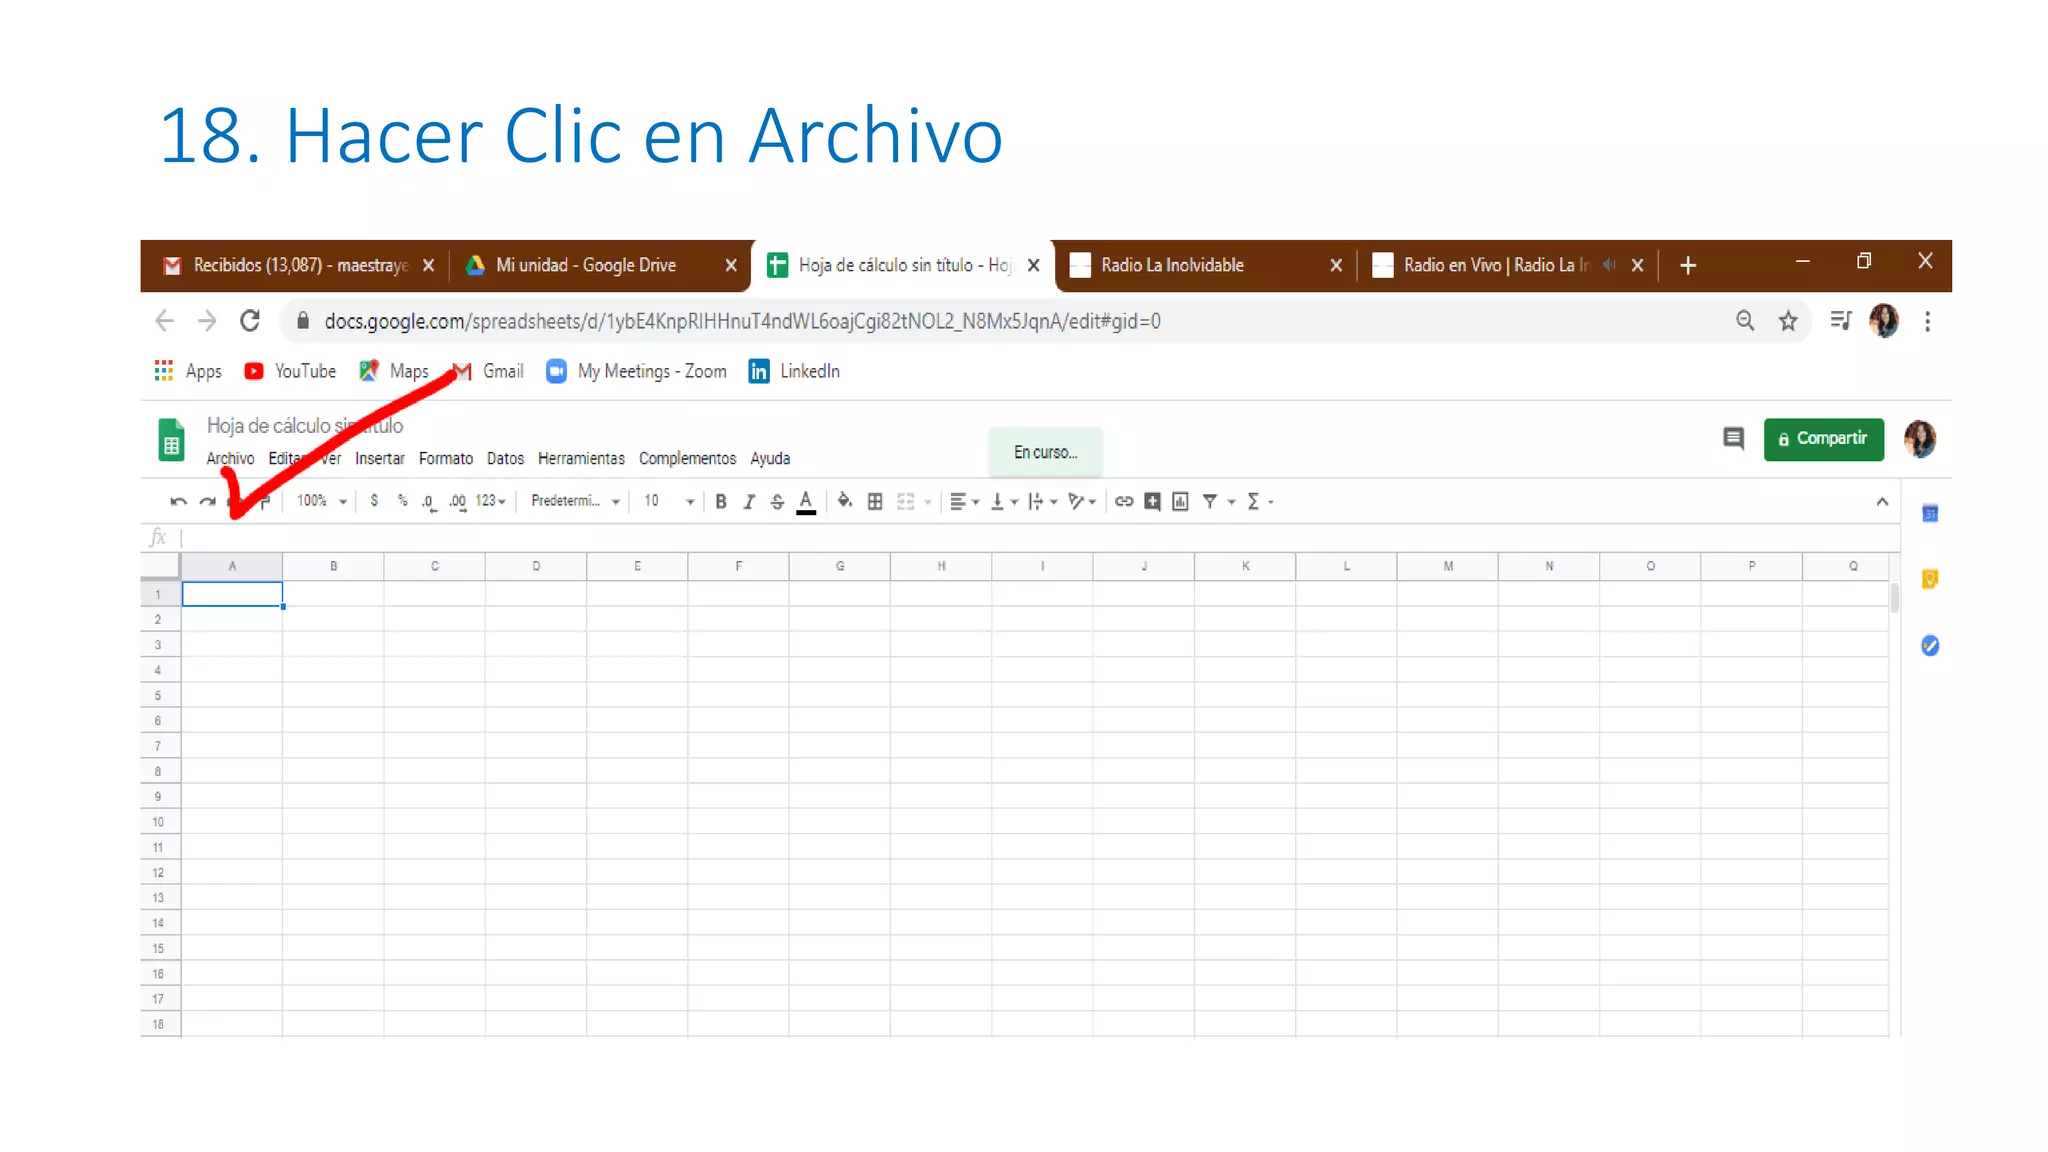
Task: Open a new browser tab
Action: 1688,266
